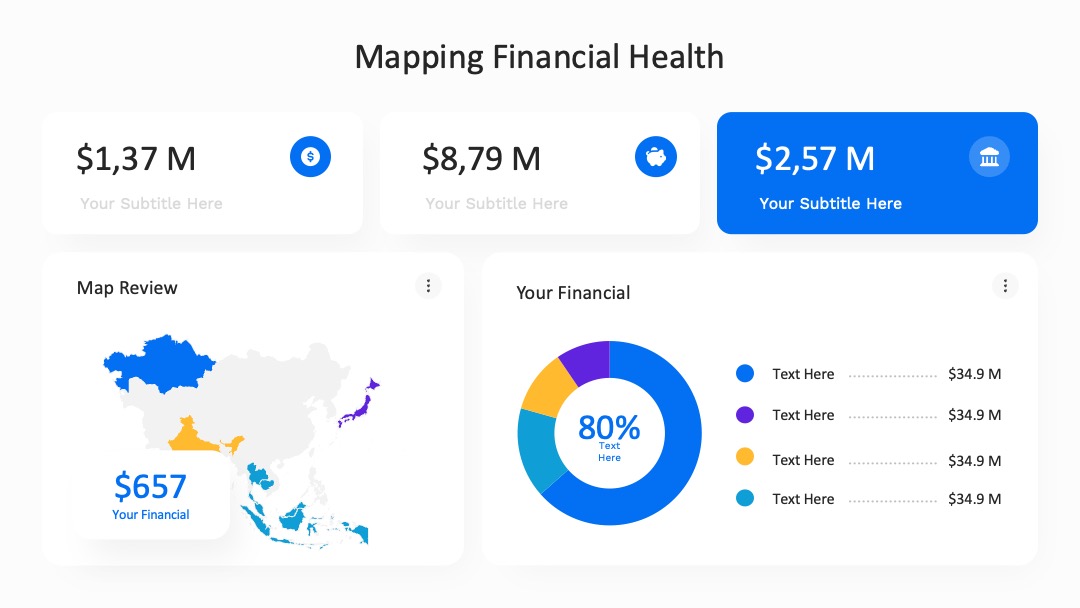Click $34.9 M in the blue legend row
The width and height of the screenshot is (1080, 608).
click(x=975, y=374)
